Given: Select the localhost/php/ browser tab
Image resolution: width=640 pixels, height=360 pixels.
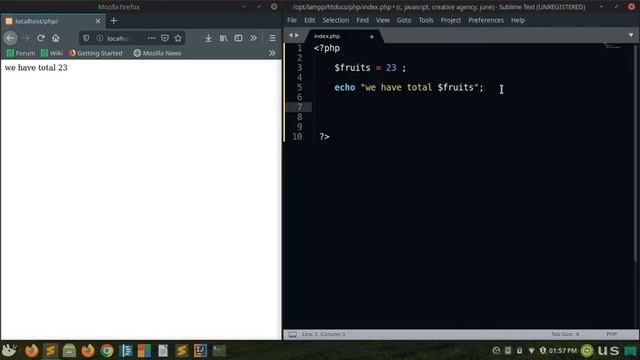Looking at the screenshot, I should coord(53,21).
